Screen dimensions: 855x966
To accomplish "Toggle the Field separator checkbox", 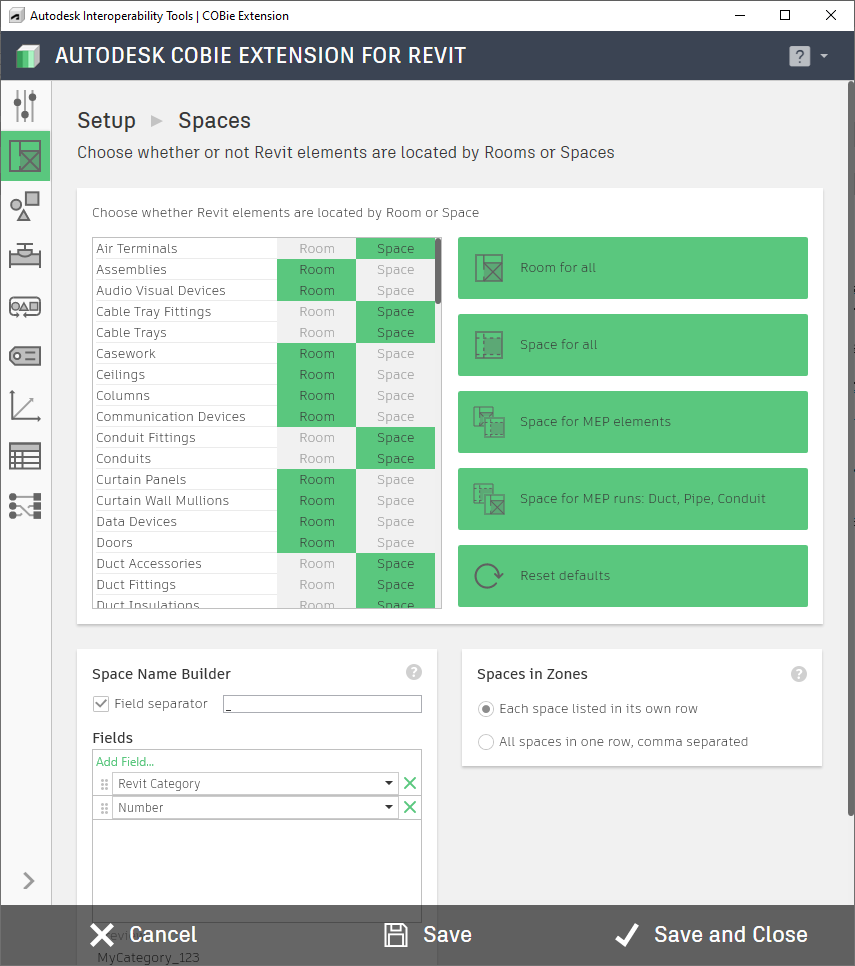I will (101, 704).
